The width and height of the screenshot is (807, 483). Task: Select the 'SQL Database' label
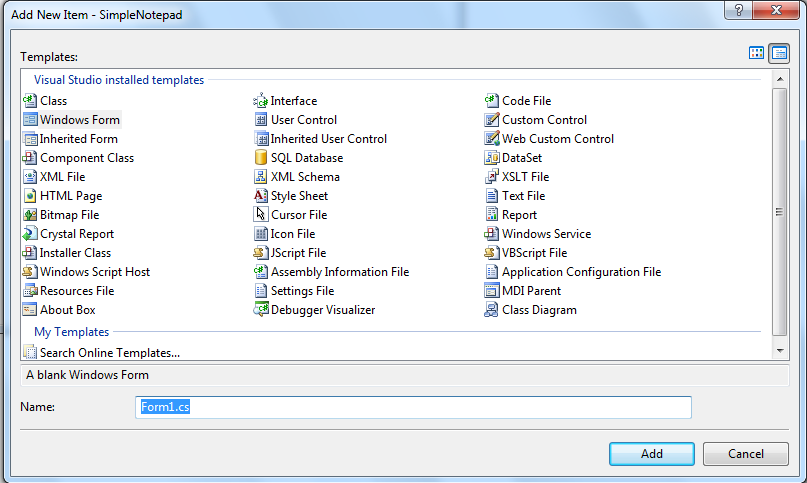307,158
